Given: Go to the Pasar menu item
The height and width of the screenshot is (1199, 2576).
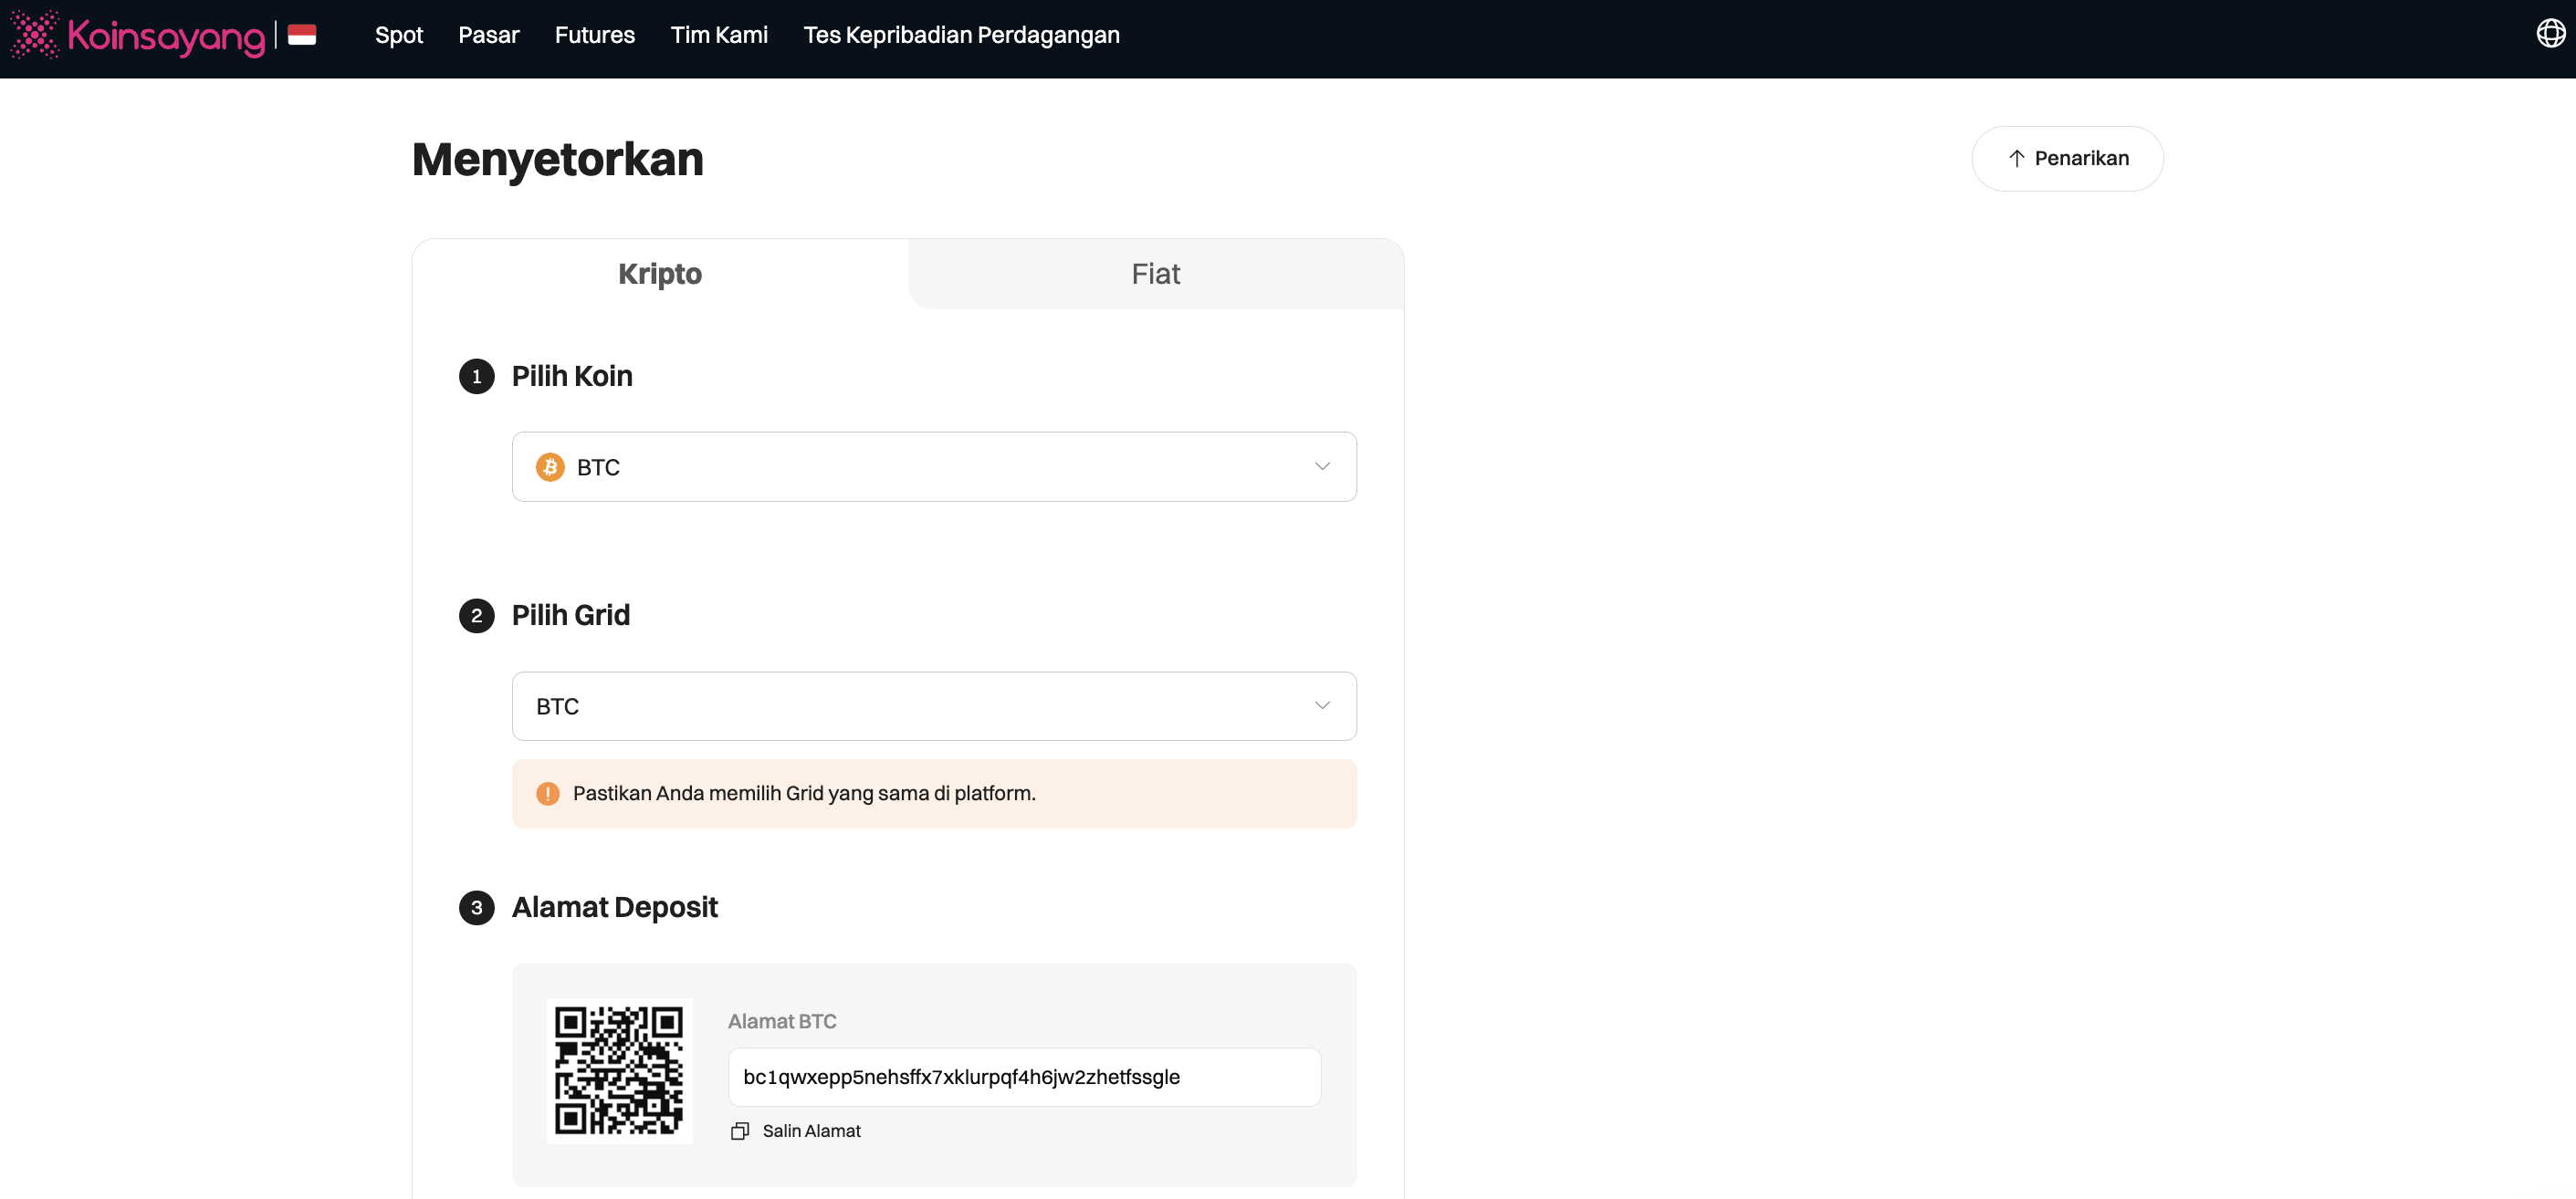Looking at the screenshot, I should click(488, 35).
